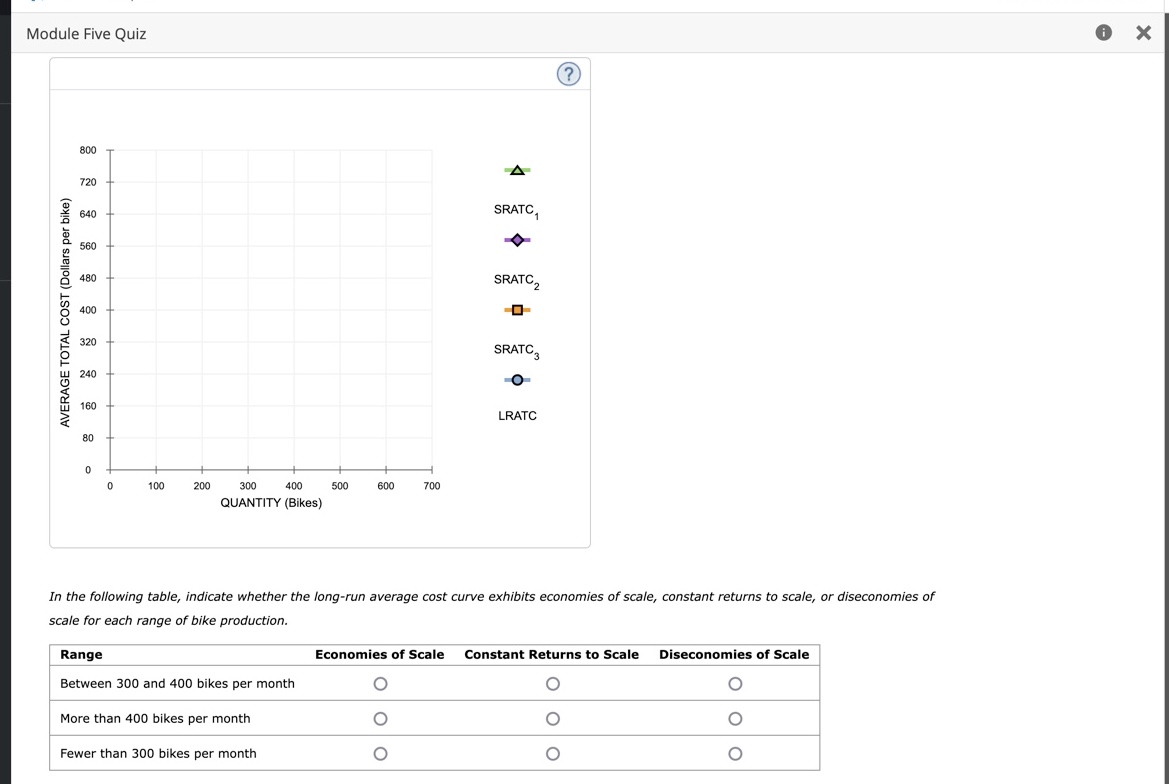Image resolution: width=1169 pixels, height=784 pixels.
Task: Click the SRATC1 legend label text
Action: click(516, 209)
